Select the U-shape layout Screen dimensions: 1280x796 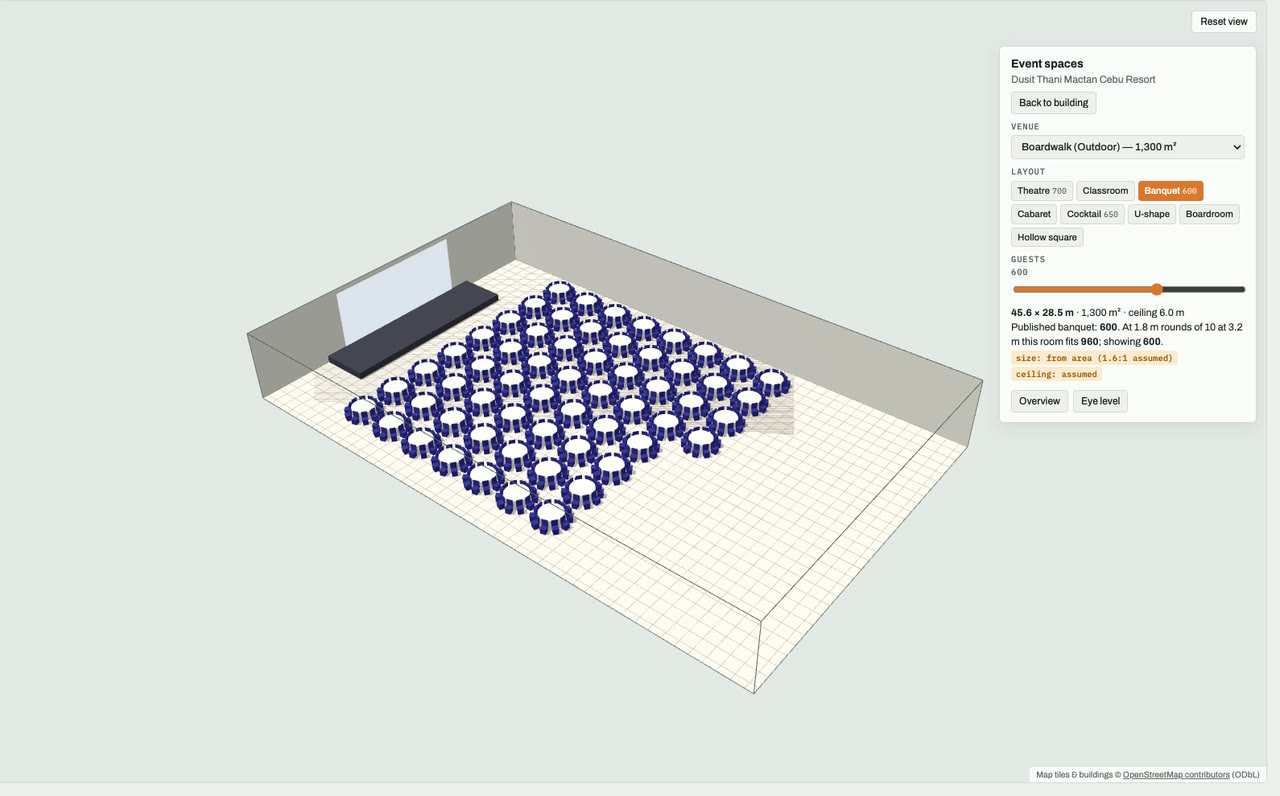(1152, 214)
